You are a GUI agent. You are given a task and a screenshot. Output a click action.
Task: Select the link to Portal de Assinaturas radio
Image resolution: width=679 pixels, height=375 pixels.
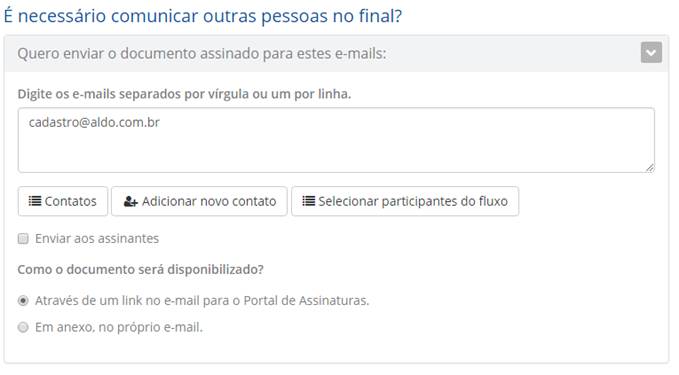23,301
